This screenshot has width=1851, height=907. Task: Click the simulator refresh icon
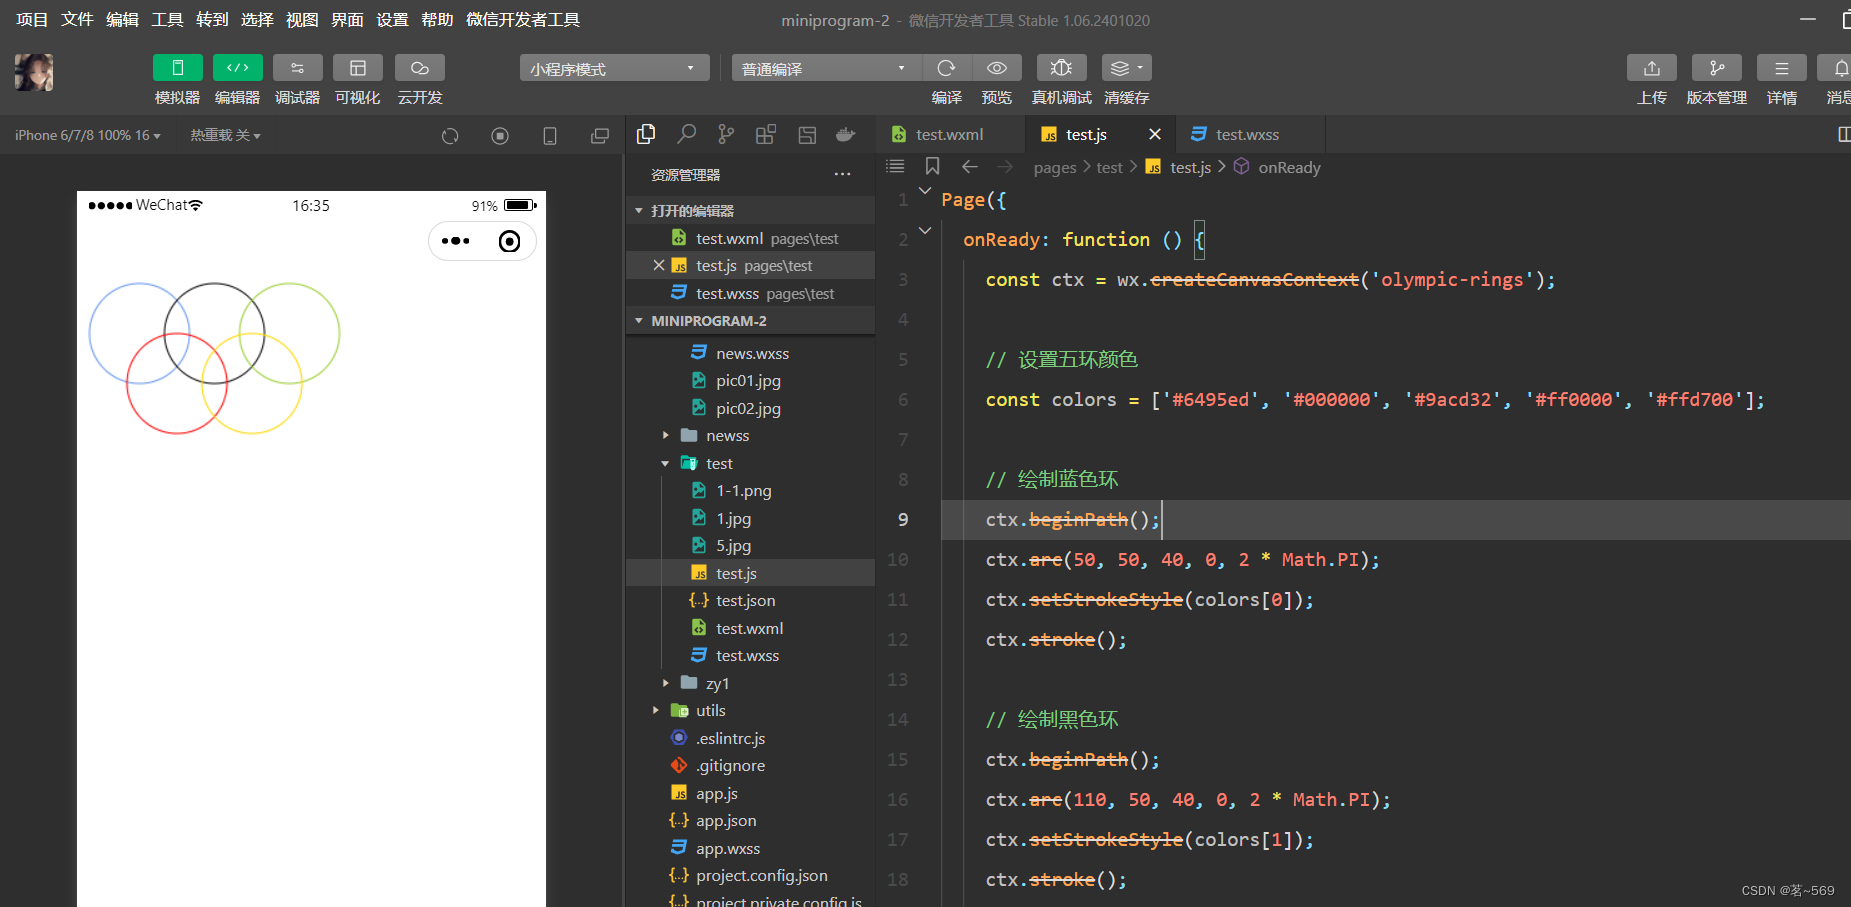coord(450,136)
